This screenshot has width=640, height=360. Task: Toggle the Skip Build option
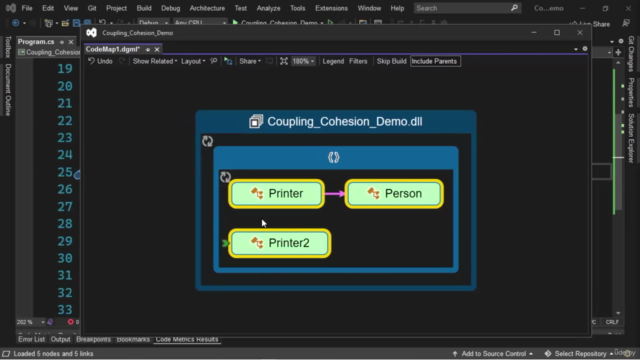391,61
